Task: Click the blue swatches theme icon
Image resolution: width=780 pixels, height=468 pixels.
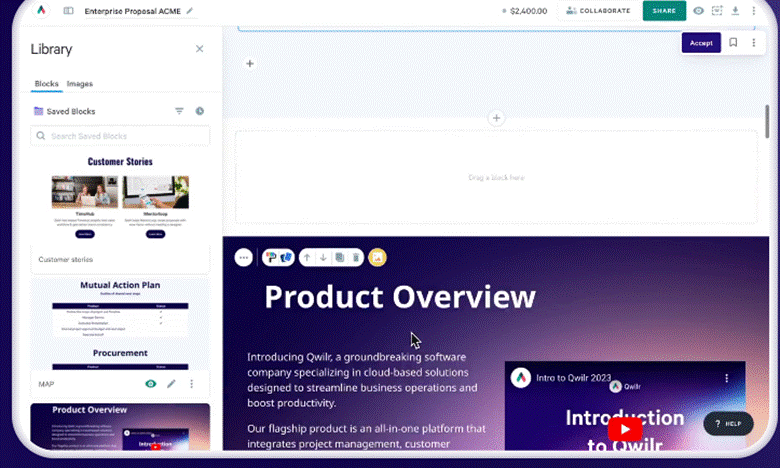Action: 286,258
